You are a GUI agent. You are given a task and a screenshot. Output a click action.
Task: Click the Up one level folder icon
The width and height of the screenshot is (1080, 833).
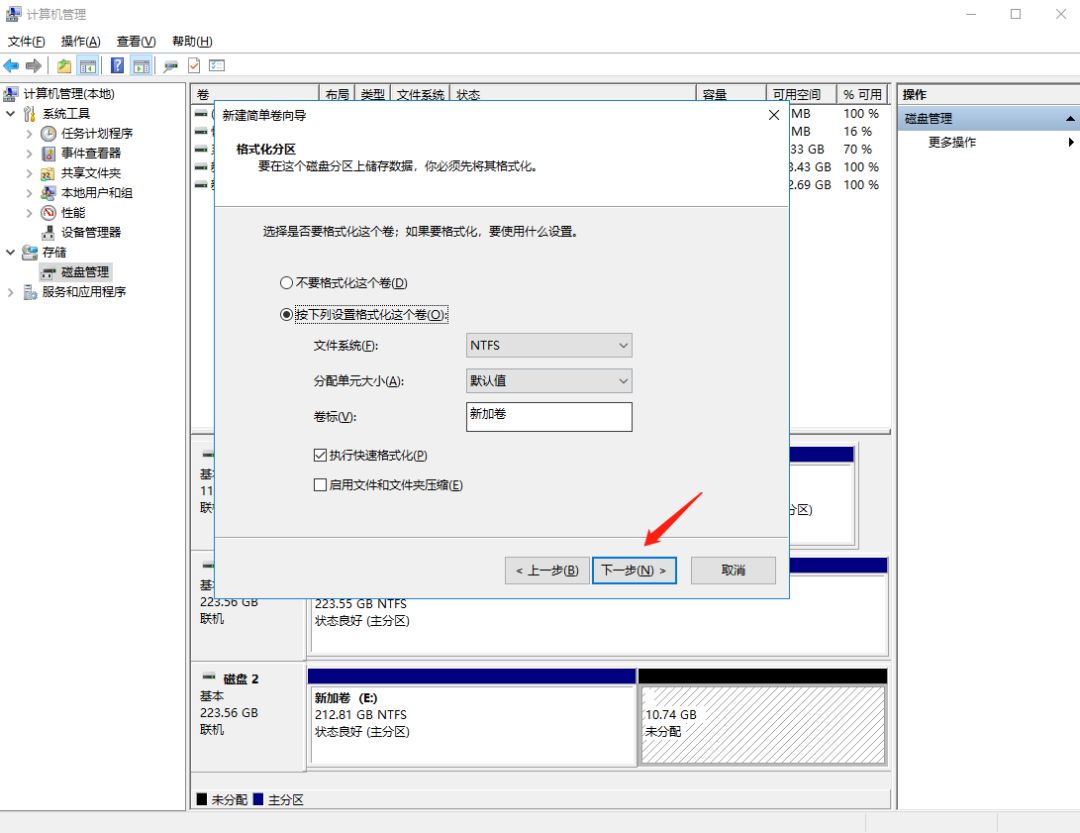64,65
